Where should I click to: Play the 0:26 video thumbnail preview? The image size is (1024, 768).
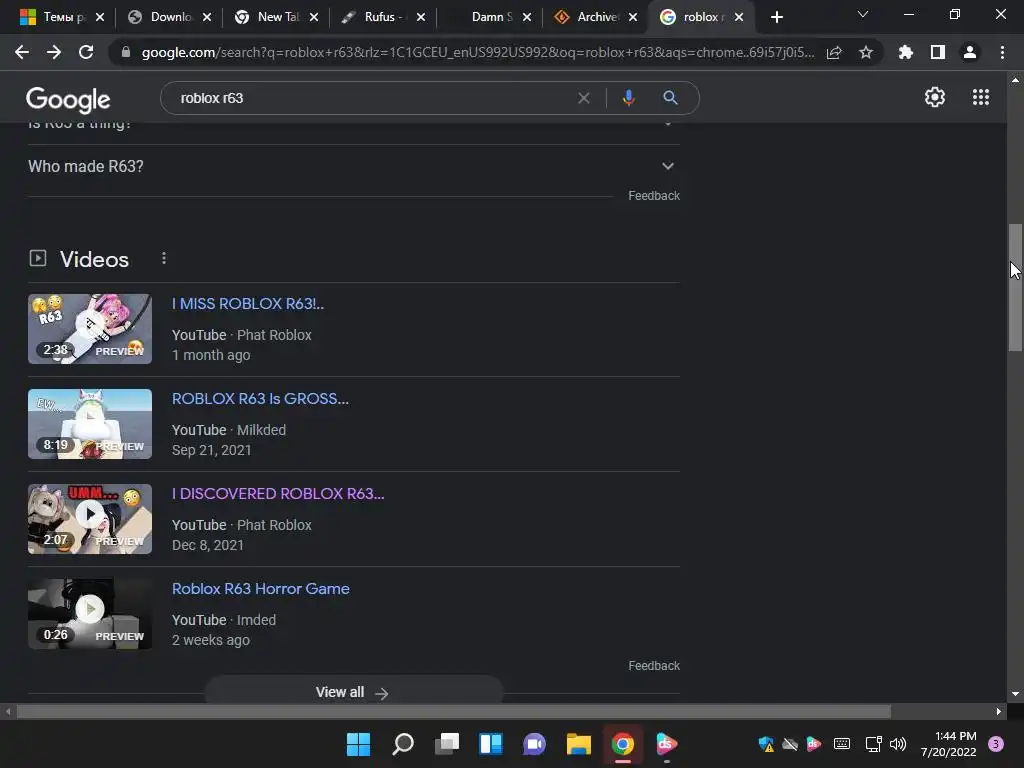(90, 614)
